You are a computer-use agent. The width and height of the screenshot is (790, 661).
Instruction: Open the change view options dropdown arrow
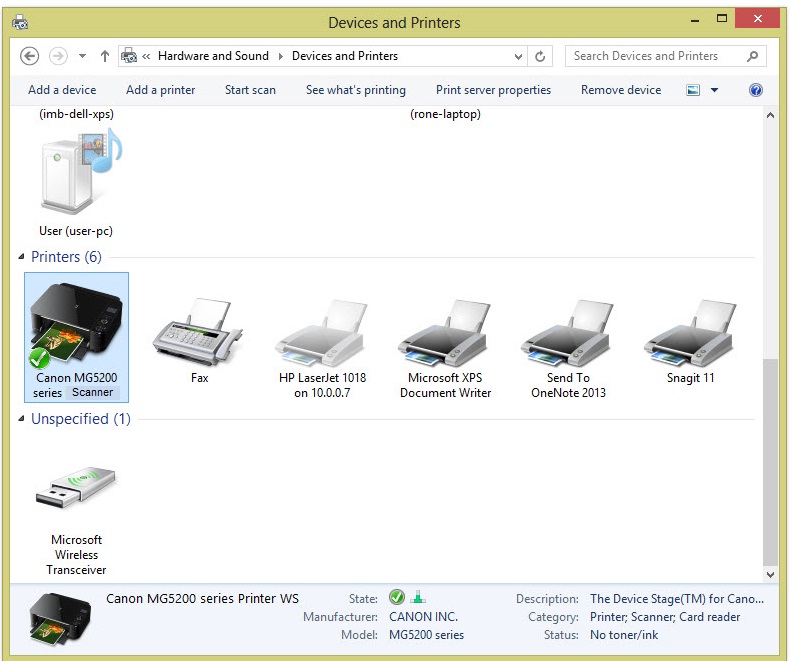[714, 90]
